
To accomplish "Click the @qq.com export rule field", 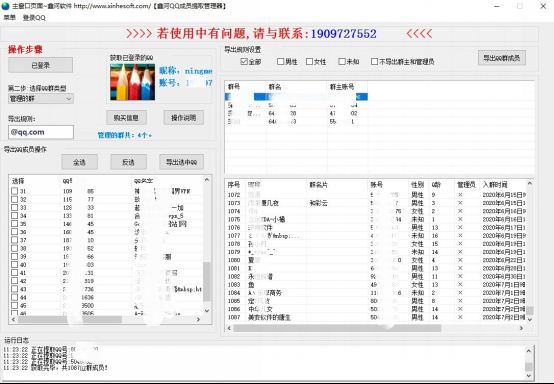I will click(x=41, y=132).
